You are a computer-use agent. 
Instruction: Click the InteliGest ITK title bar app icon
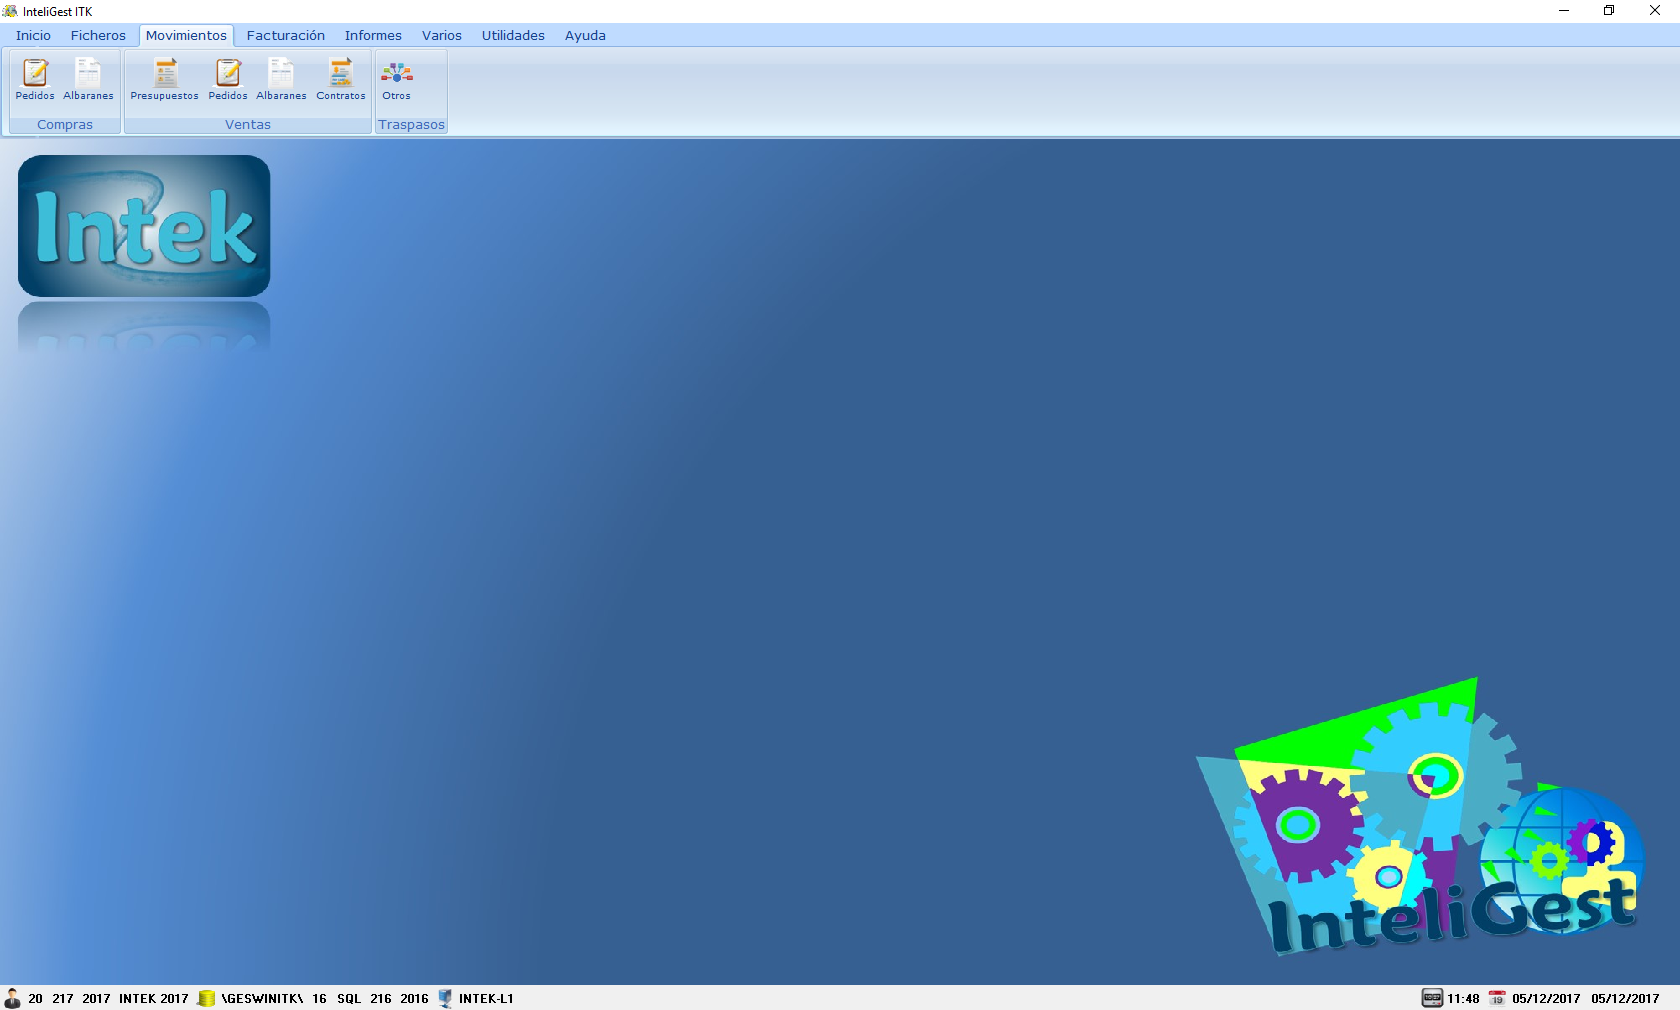point(10,11)
